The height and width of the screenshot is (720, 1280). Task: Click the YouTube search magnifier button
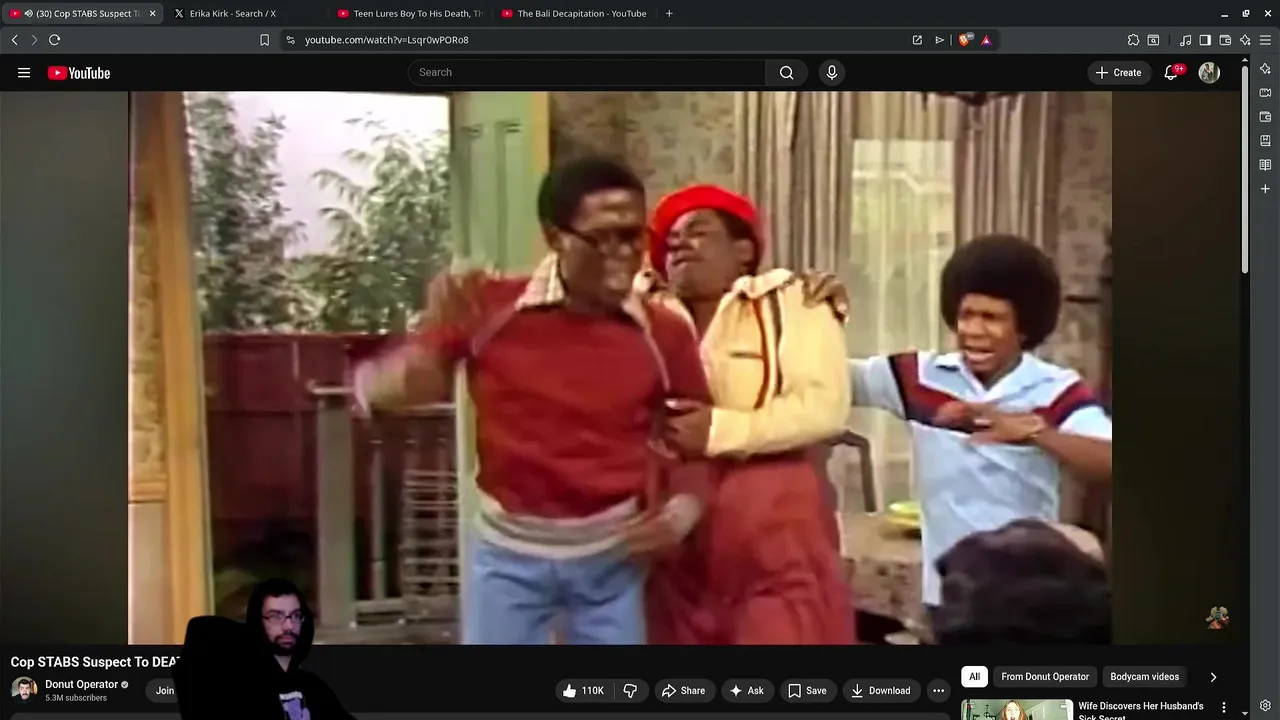click(787, 73)
